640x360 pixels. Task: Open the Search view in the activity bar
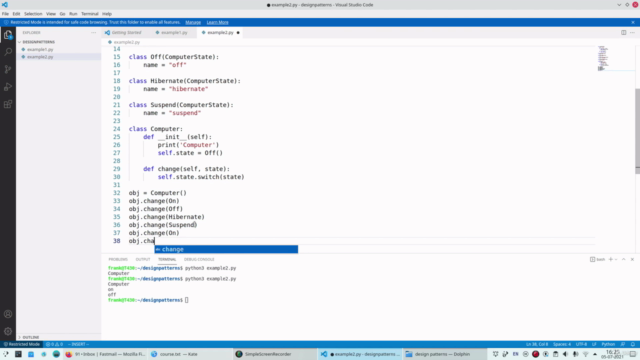pyautogui.click(x=8, y=52)
